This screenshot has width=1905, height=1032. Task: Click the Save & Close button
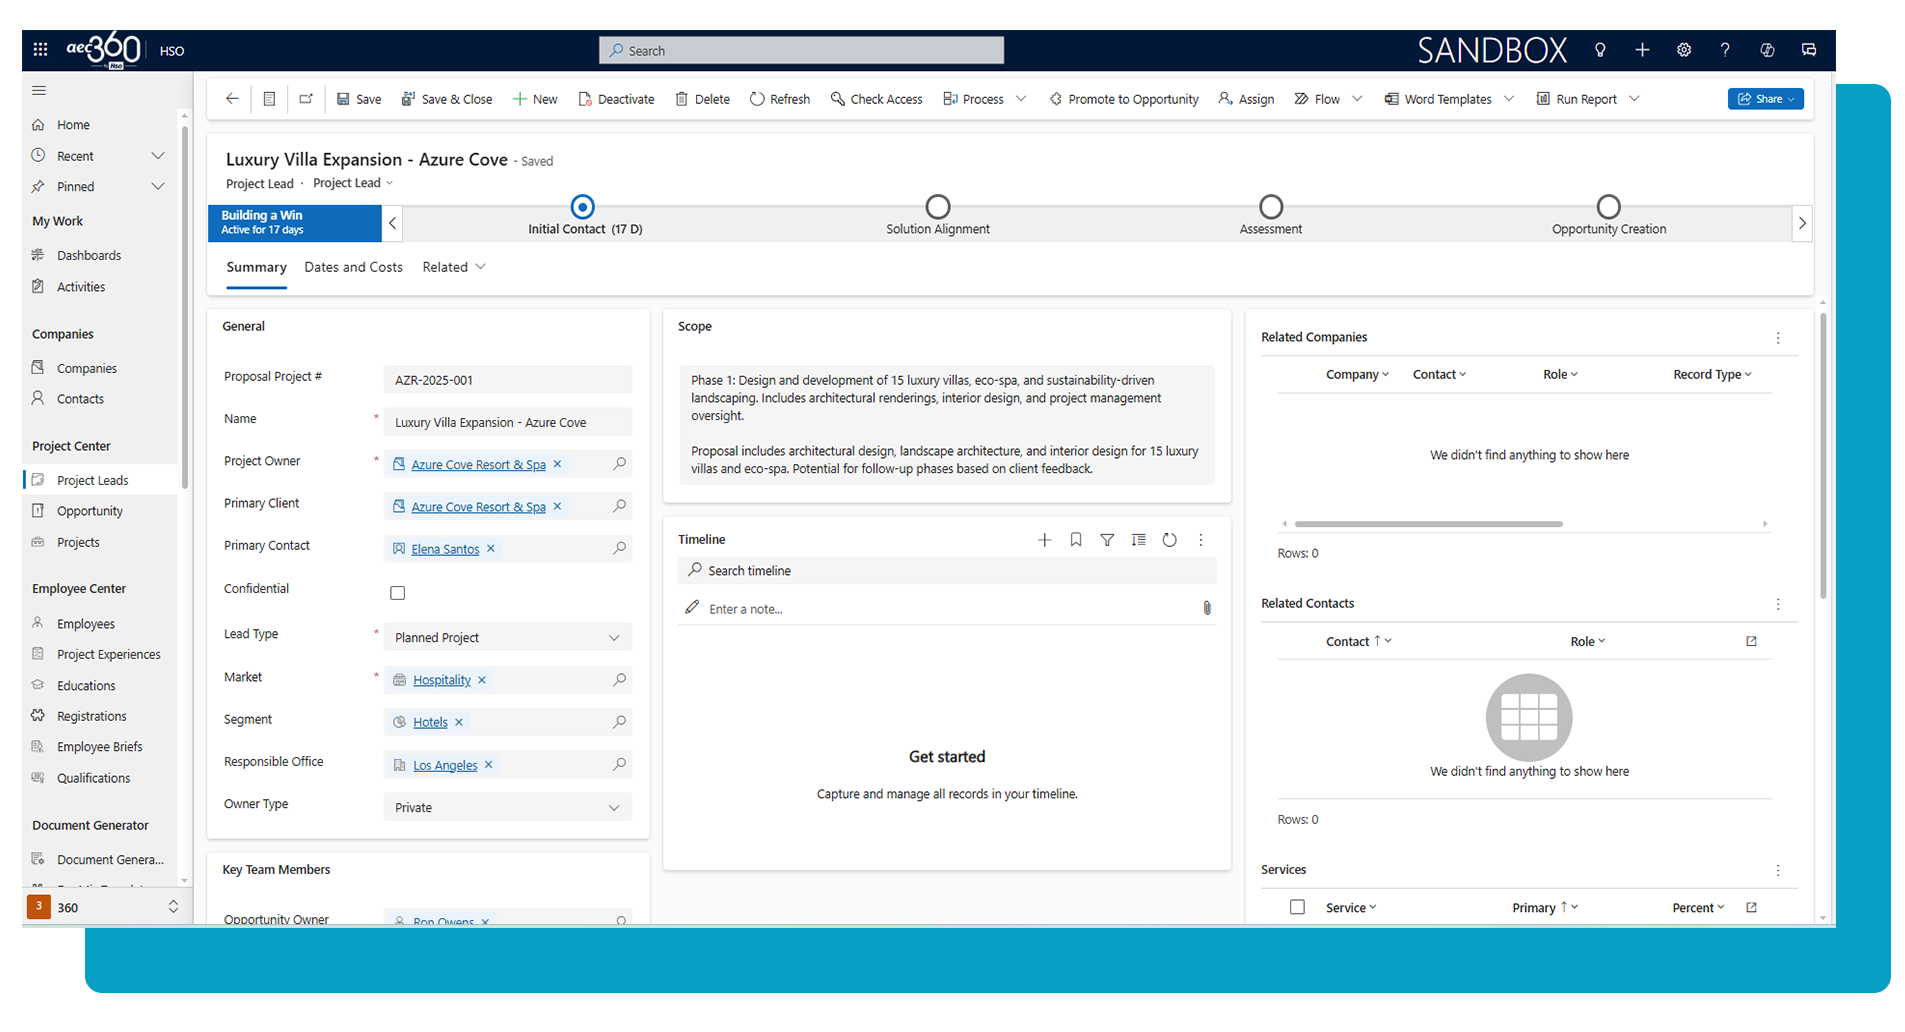point(447,99)
